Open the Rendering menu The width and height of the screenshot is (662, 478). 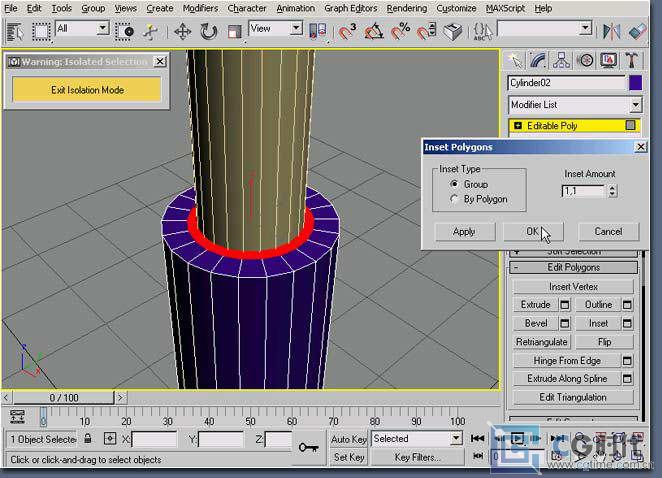[x=406, y=8]
